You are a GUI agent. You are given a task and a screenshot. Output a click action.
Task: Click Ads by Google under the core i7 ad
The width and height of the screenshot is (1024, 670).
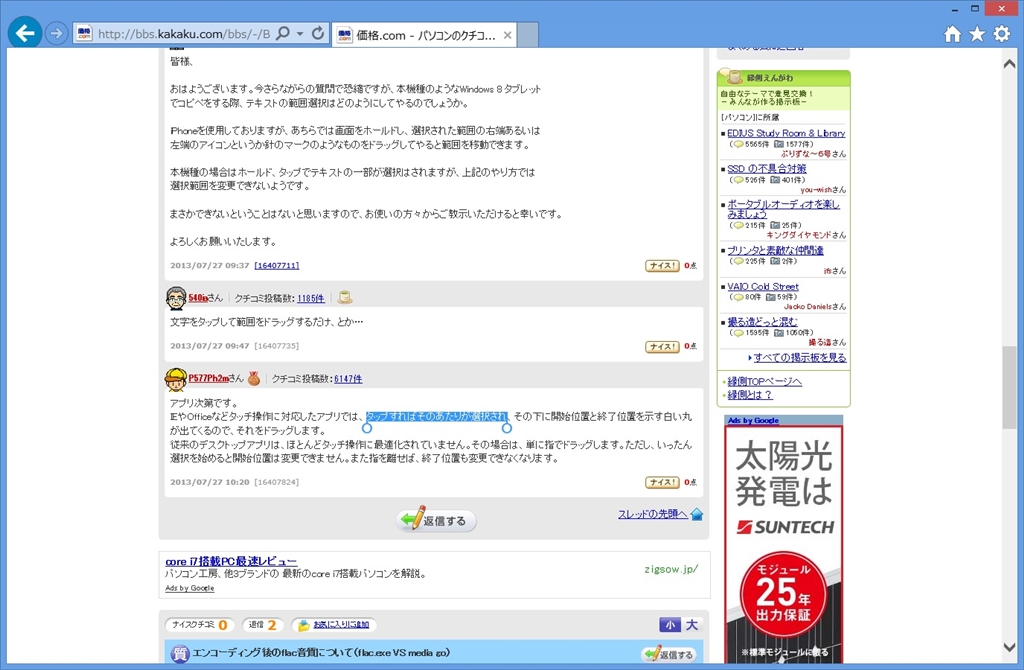(x=189, y=588)
